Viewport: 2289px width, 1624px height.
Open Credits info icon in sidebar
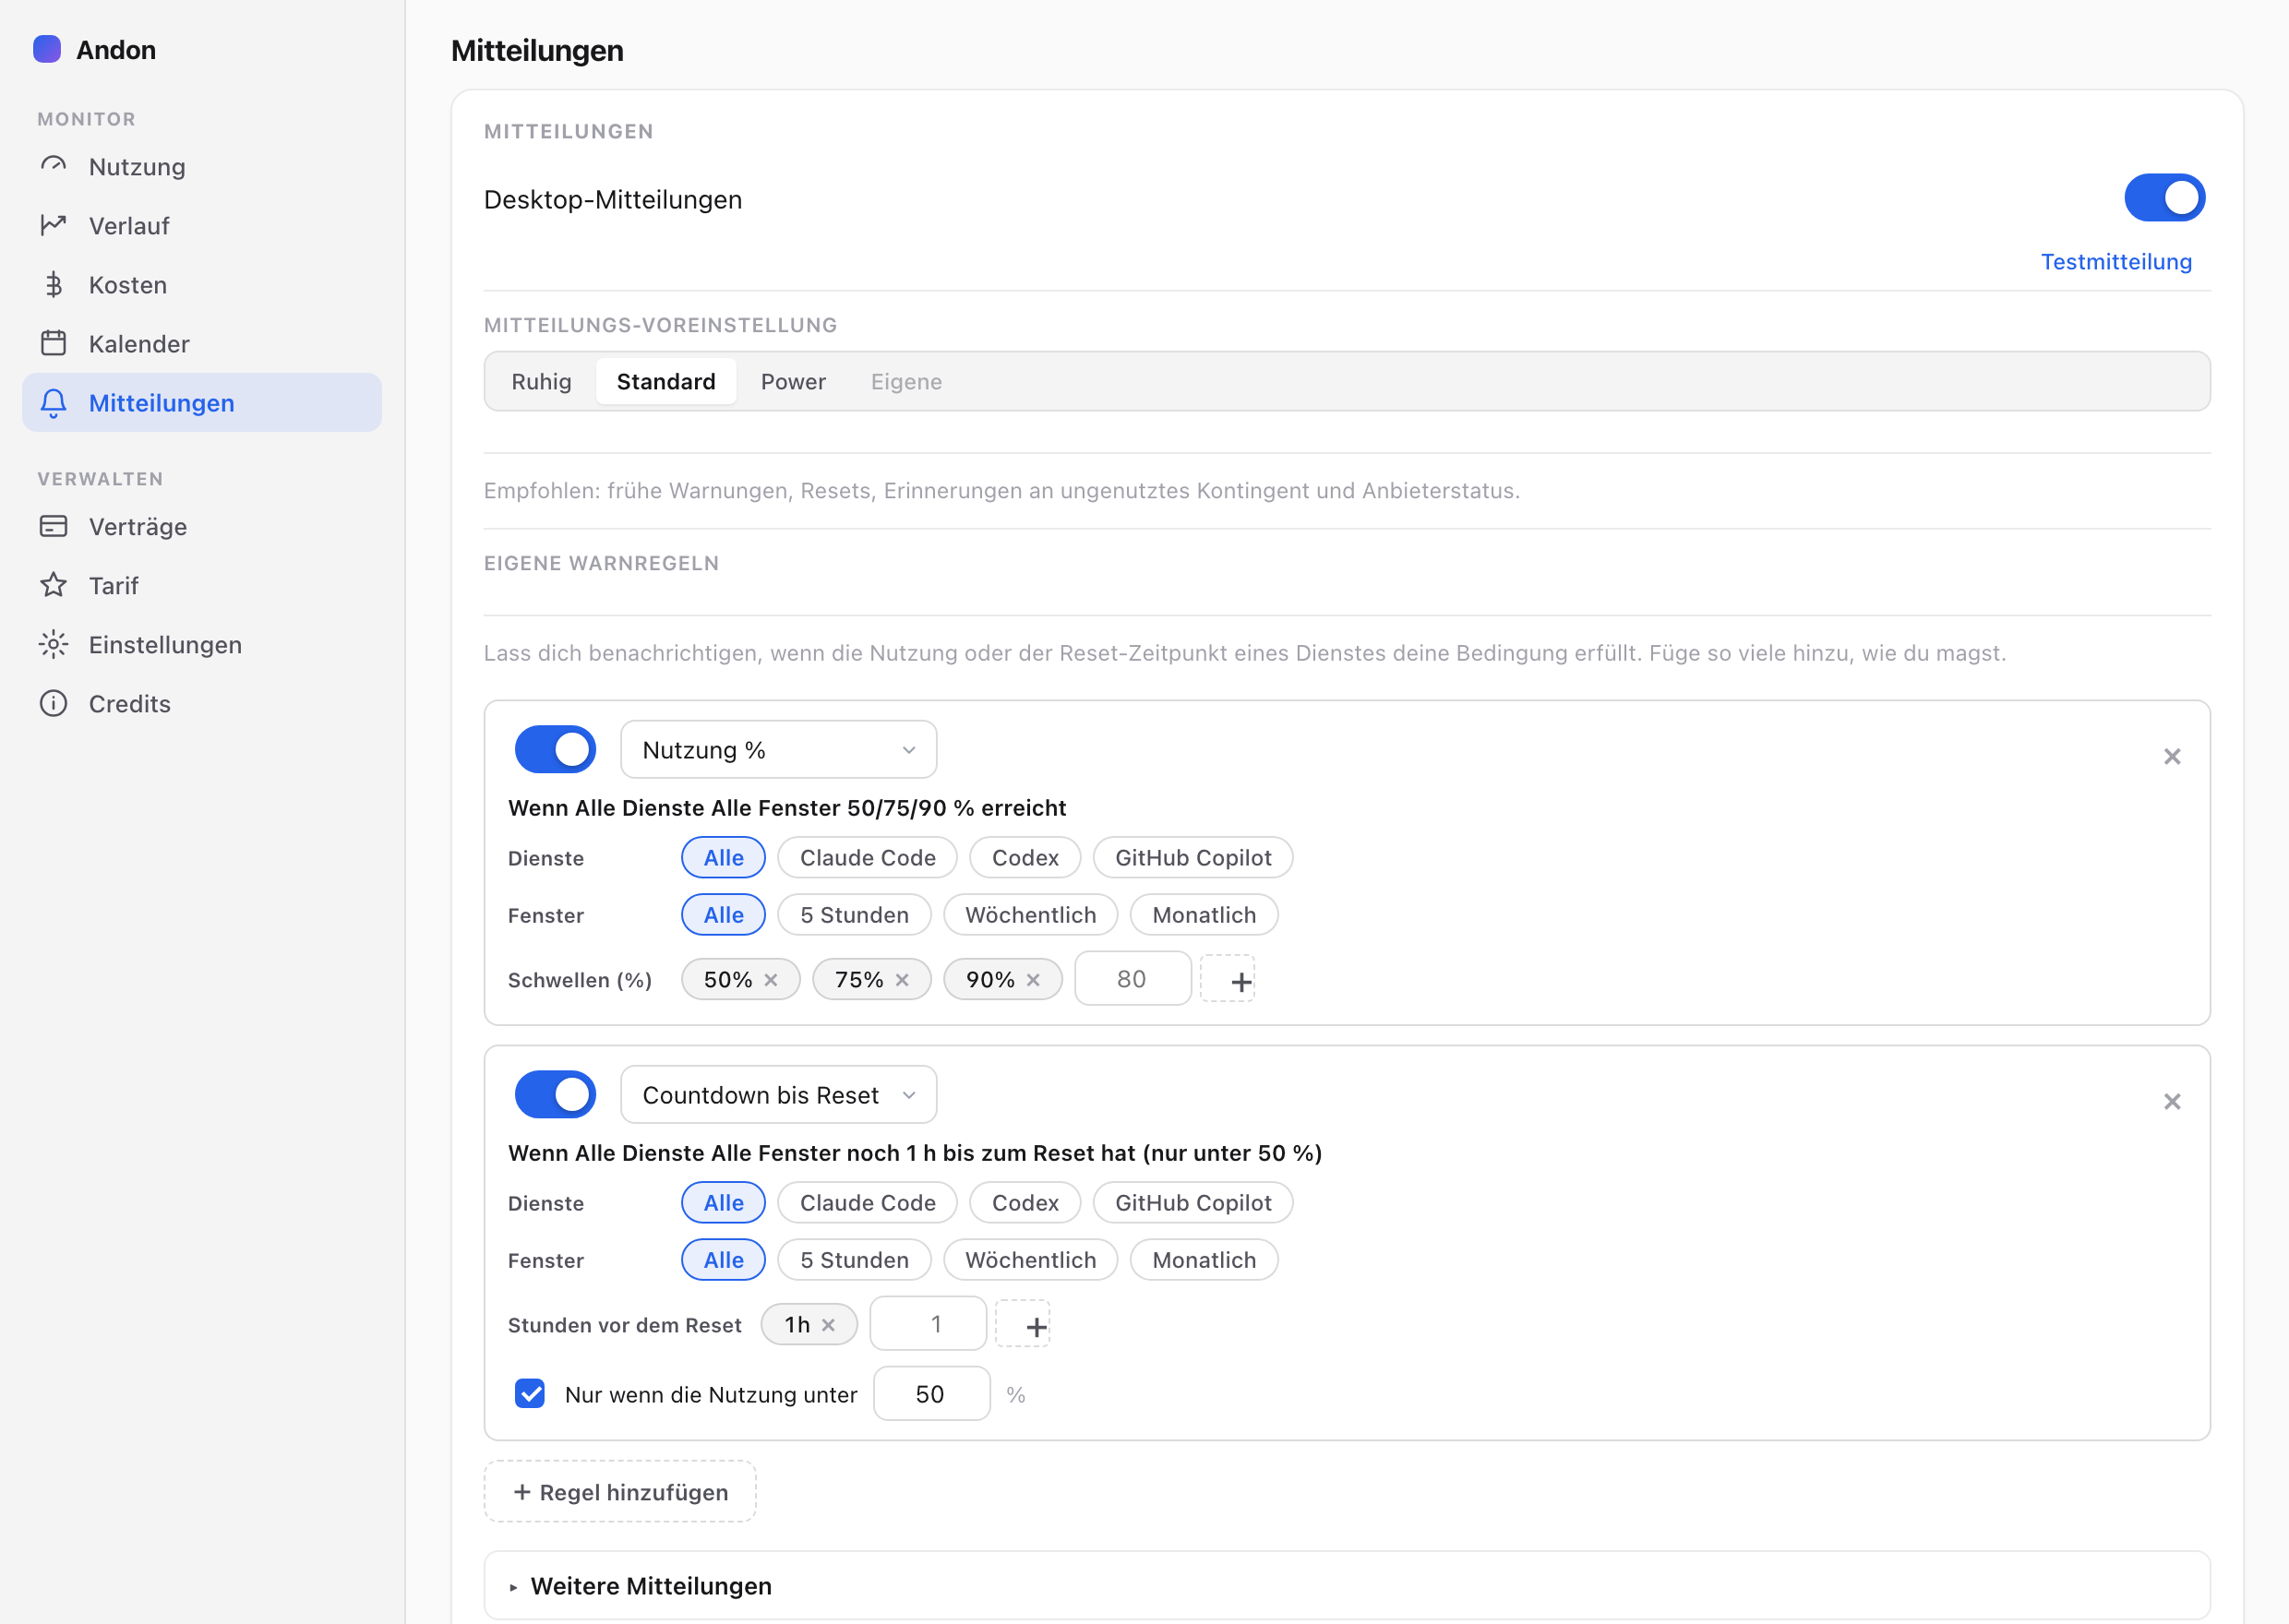tap(53, 703)
